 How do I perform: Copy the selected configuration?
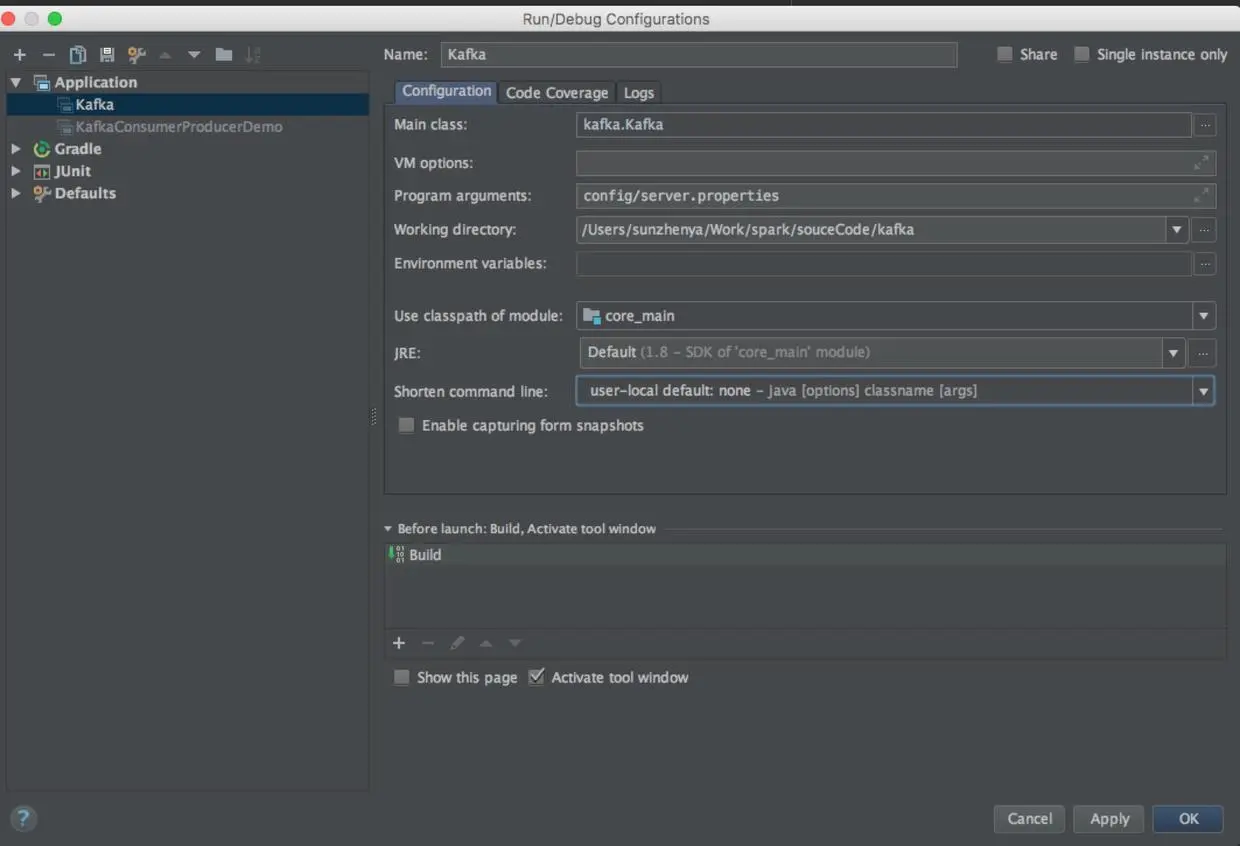point(77,55)
